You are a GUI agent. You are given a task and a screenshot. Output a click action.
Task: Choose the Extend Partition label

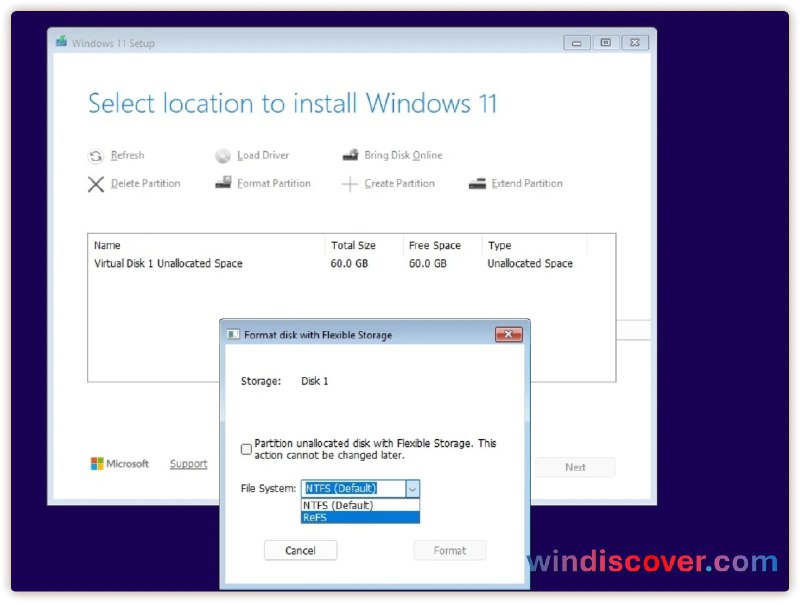[527, 183]
